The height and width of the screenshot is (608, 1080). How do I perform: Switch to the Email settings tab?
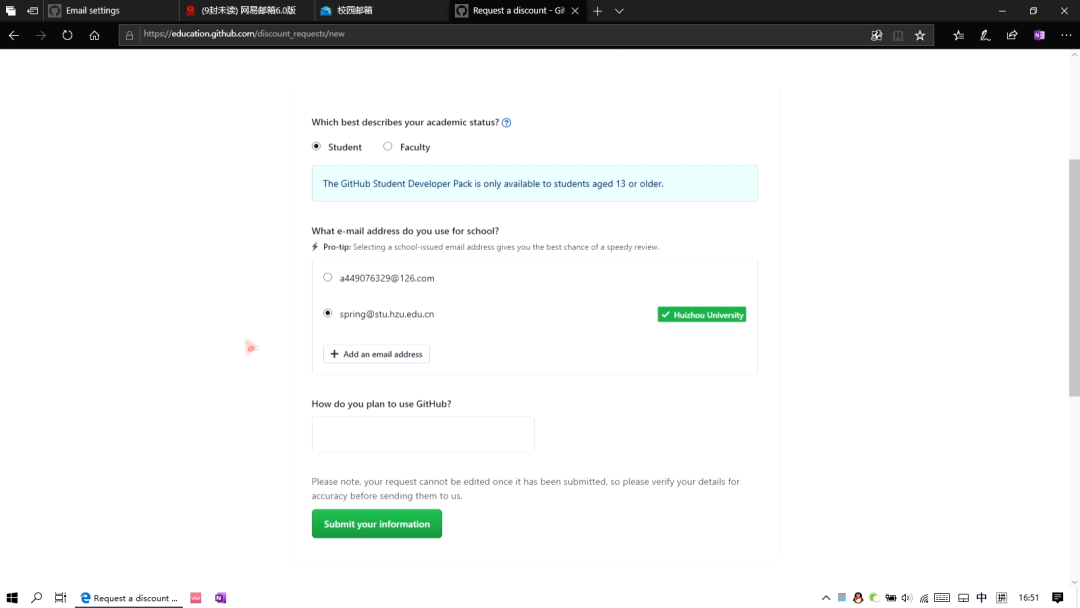pos(112,10)
